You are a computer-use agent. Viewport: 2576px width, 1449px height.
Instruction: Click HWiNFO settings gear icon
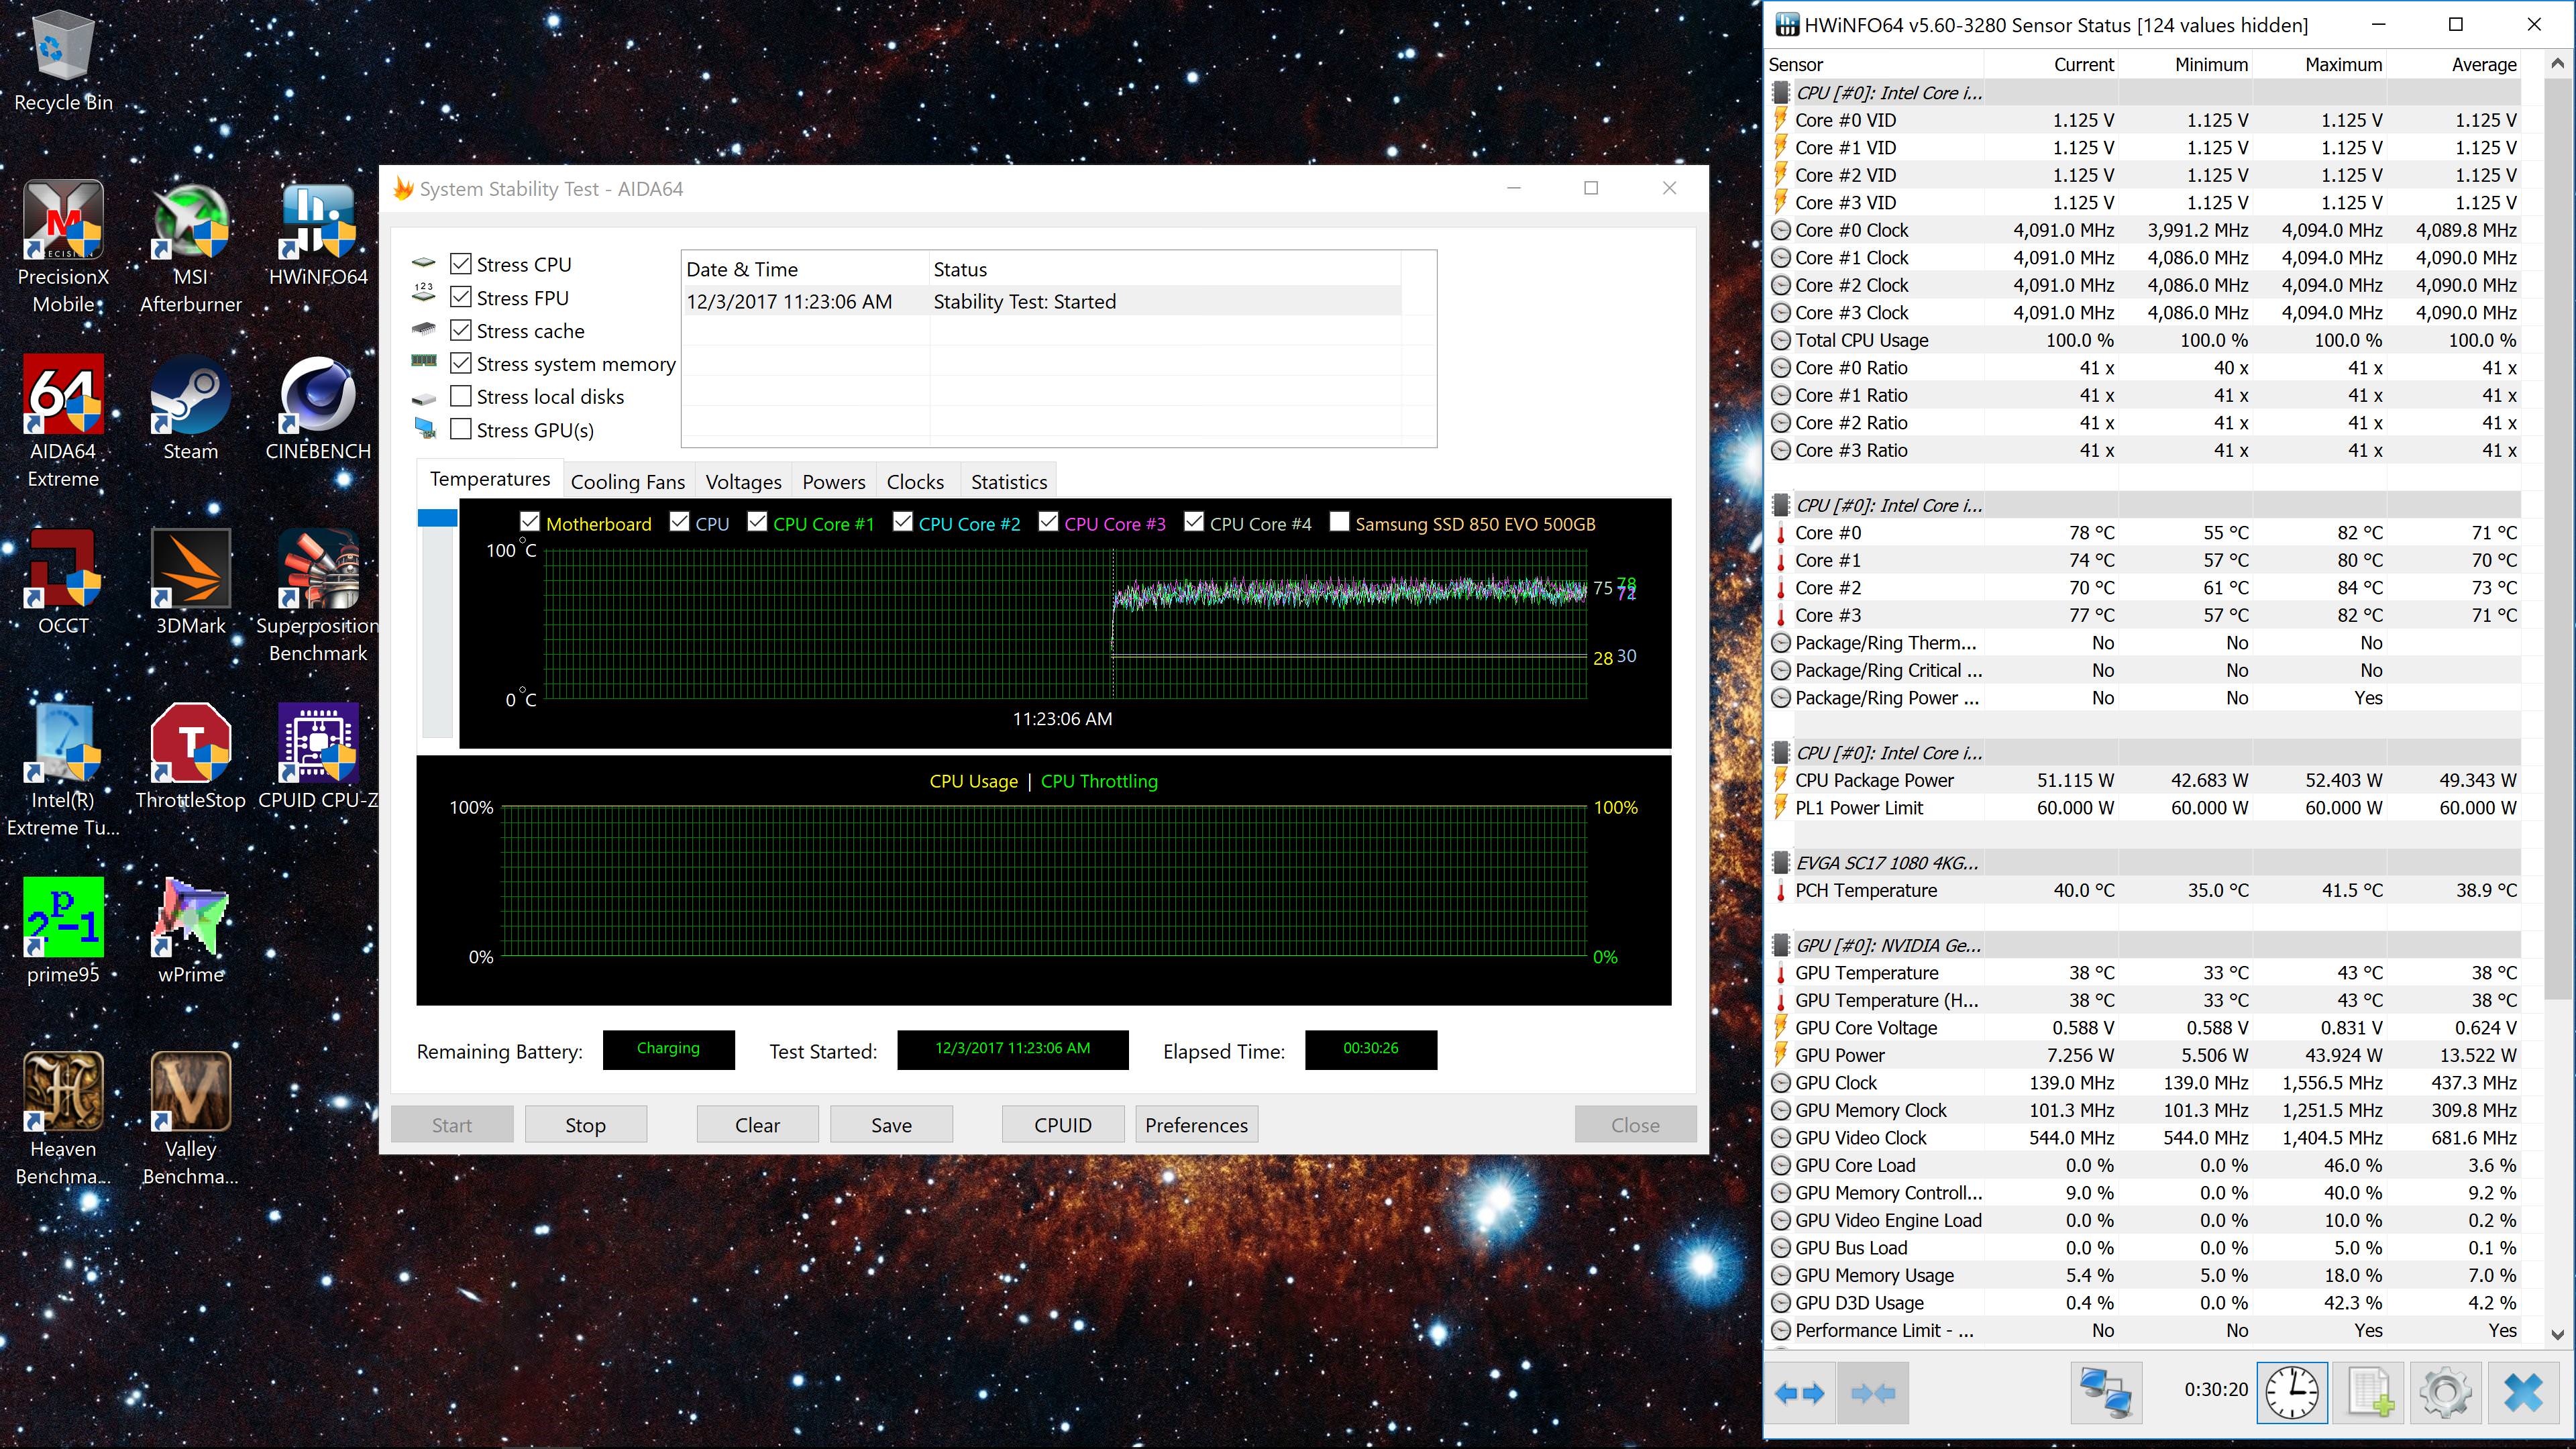click(2445, 1392)
